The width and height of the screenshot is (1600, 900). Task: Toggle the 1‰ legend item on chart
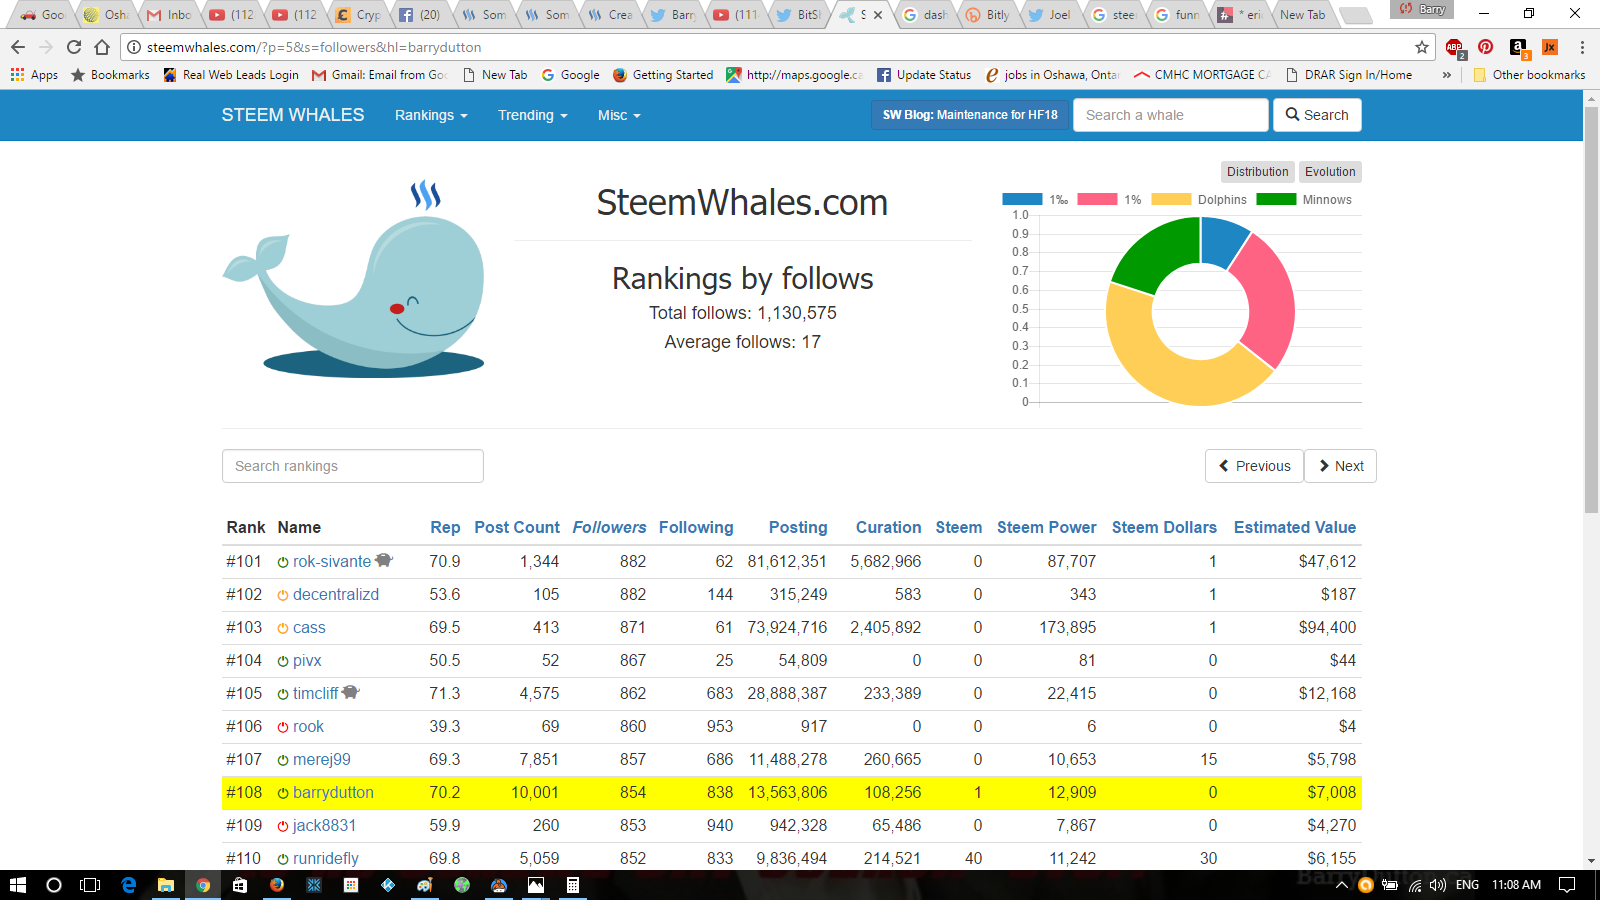(1035, 200)
